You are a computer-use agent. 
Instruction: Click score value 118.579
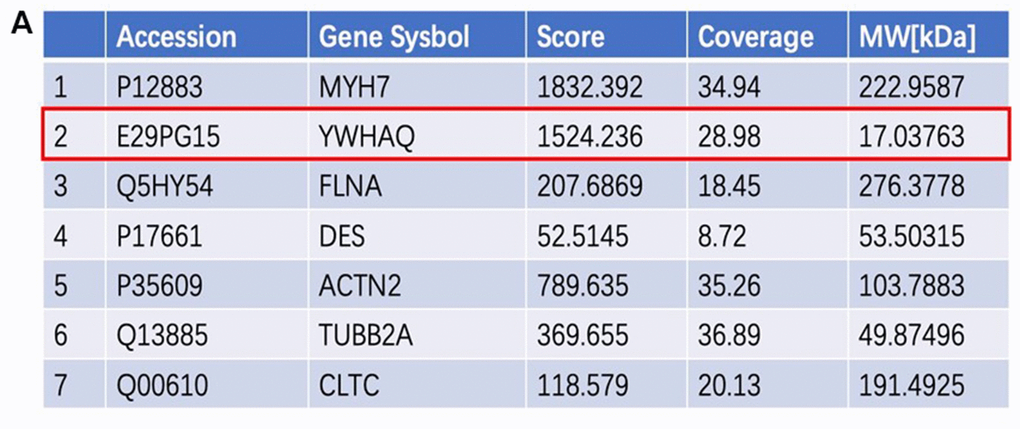[579, 385]
